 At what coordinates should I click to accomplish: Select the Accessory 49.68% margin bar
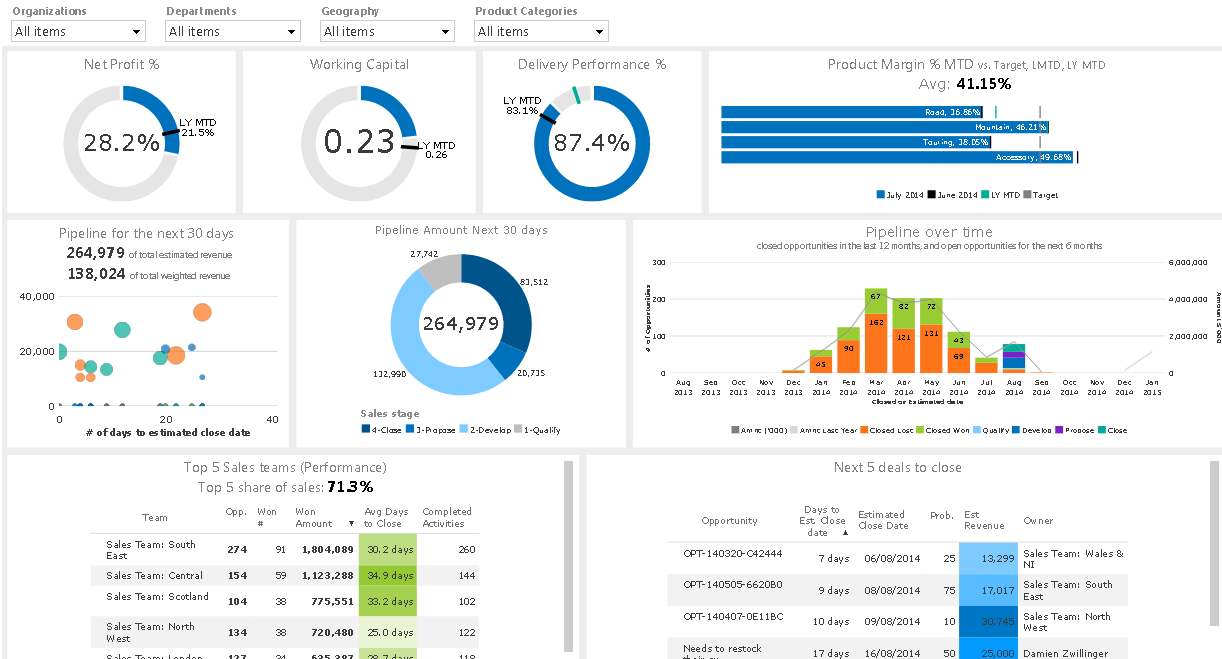tap(897, 157)
